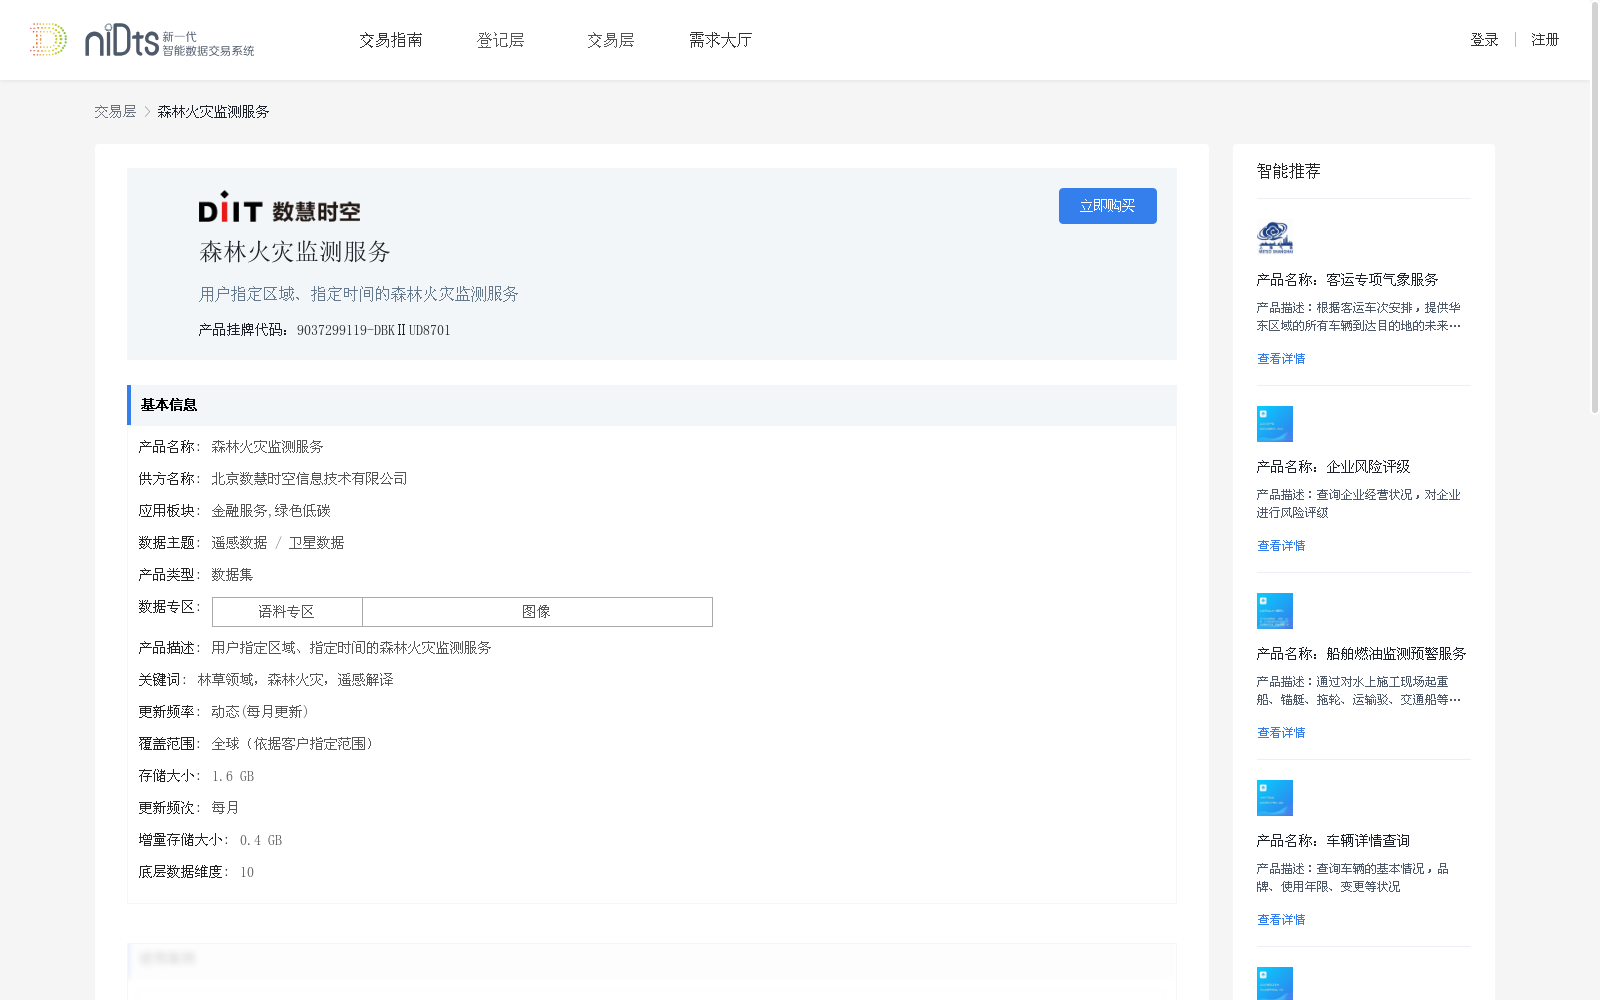
Task: Click the 卫星数据 topic text
Action: [316, 543]
